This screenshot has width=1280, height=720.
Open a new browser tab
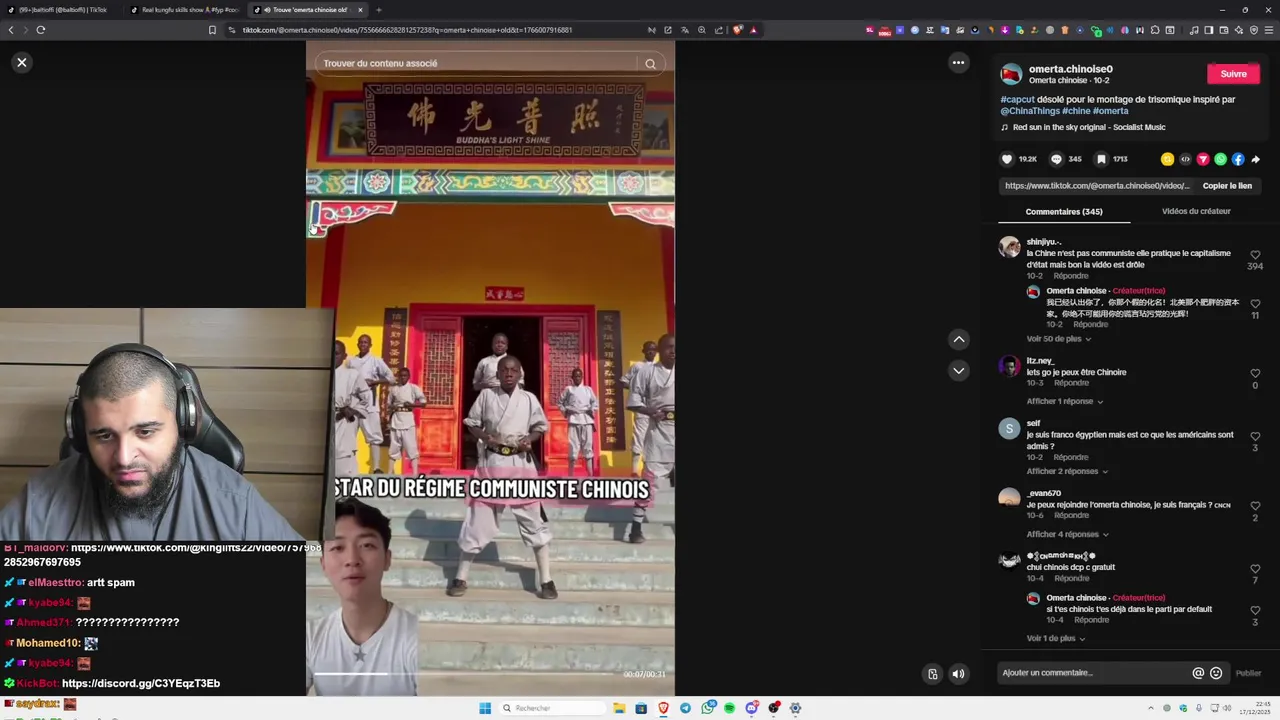click(378, 10)
